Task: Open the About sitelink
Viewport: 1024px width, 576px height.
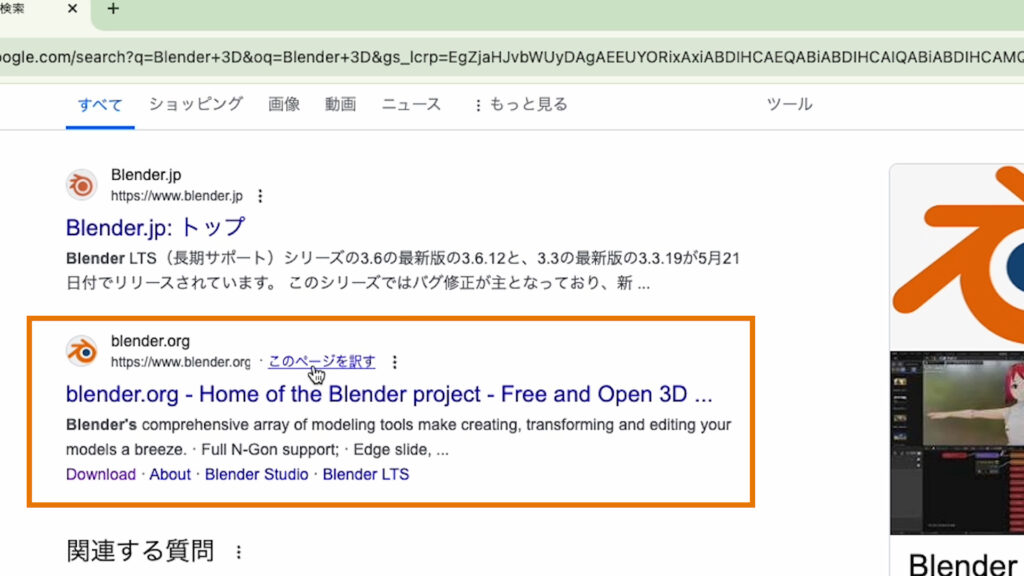Action: pos(170,474)
